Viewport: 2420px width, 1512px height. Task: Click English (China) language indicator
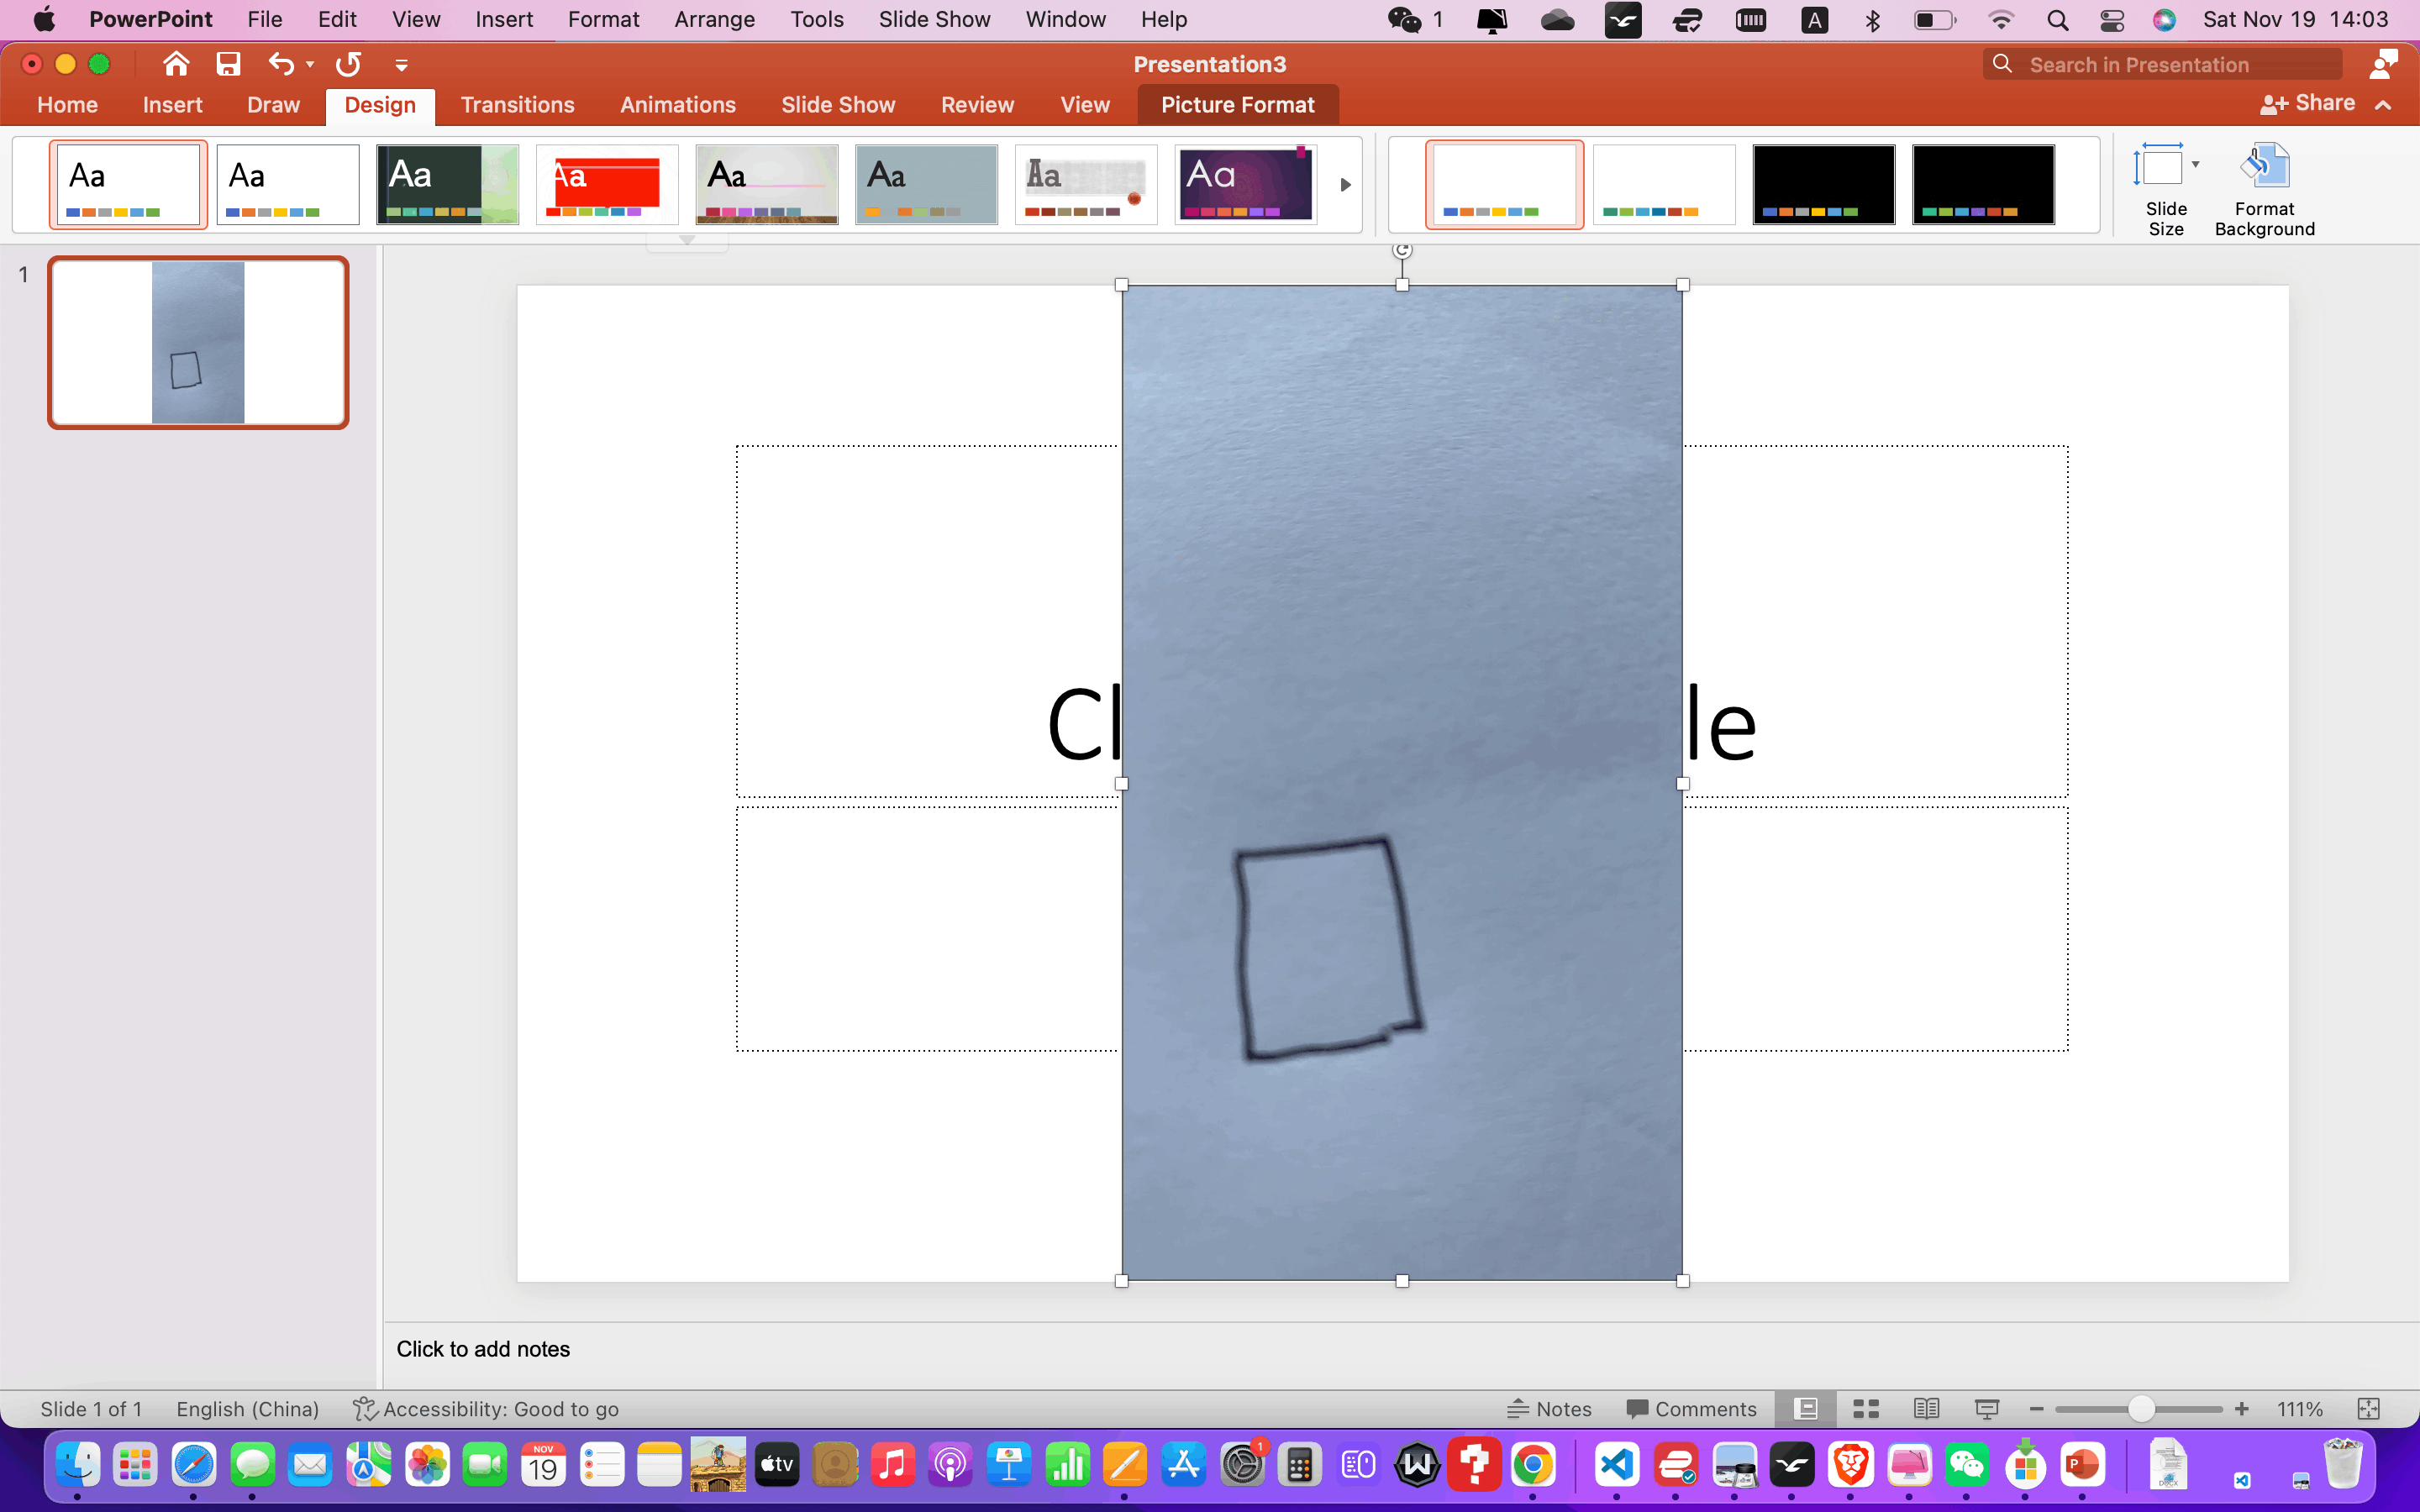point(247,1409)
